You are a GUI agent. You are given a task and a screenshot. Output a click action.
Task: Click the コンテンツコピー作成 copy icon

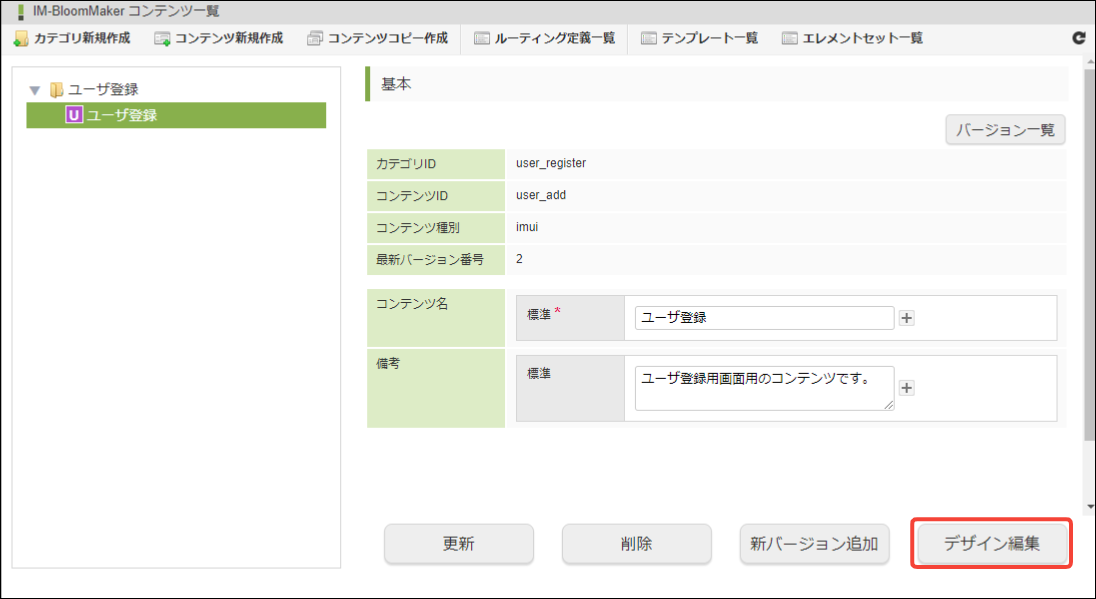pos(315,38)
